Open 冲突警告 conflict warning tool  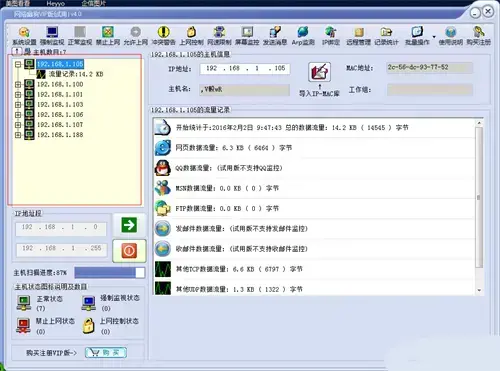pyautogui.click(x=163, y=36)
